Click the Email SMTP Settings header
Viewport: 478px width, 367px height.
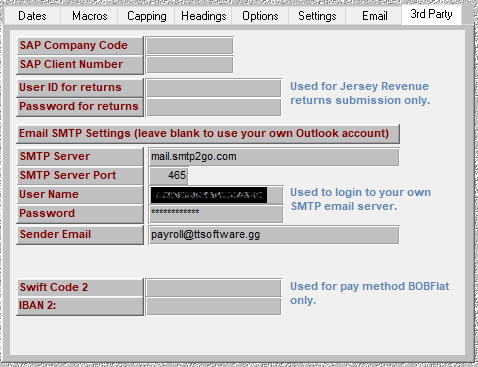click(x=208, y=134)
